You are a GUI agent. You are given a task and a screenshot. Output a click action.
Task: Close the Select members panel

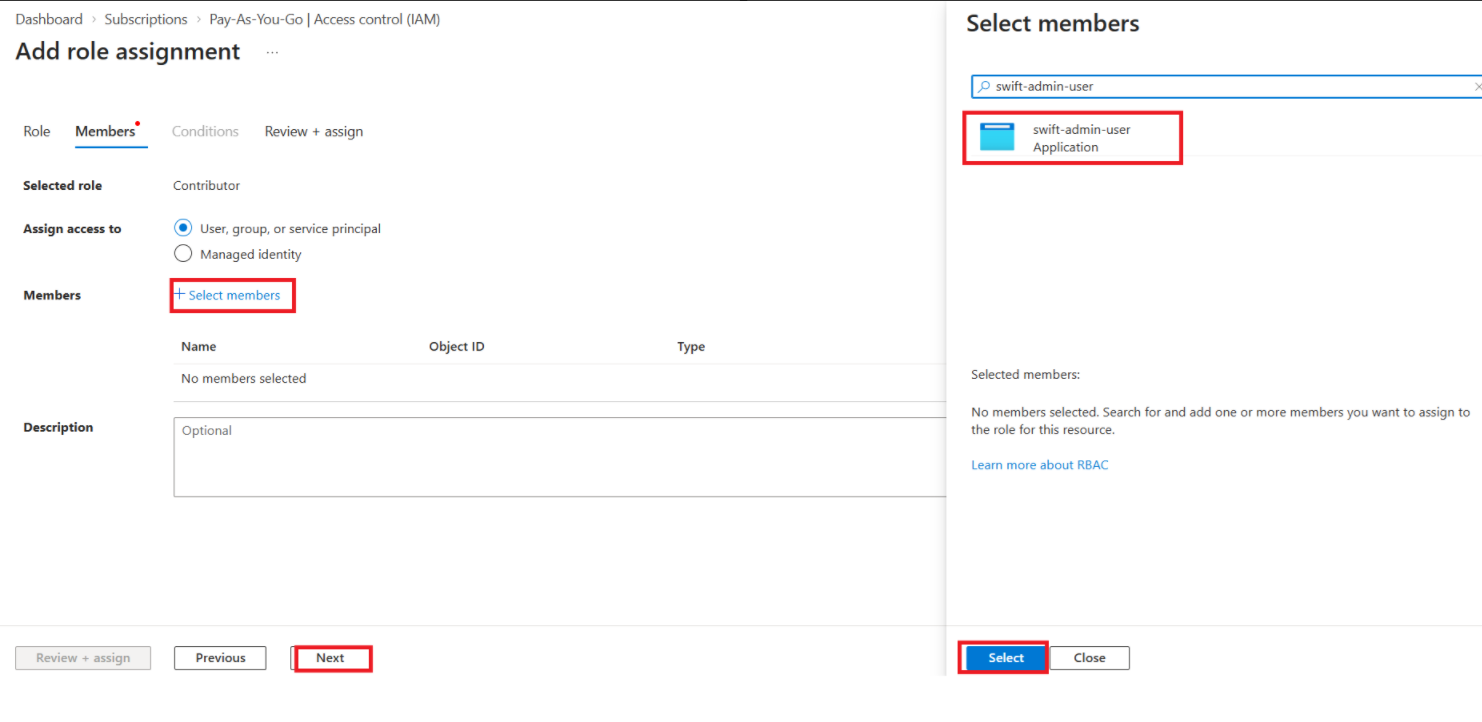[x=1089, y=658]
